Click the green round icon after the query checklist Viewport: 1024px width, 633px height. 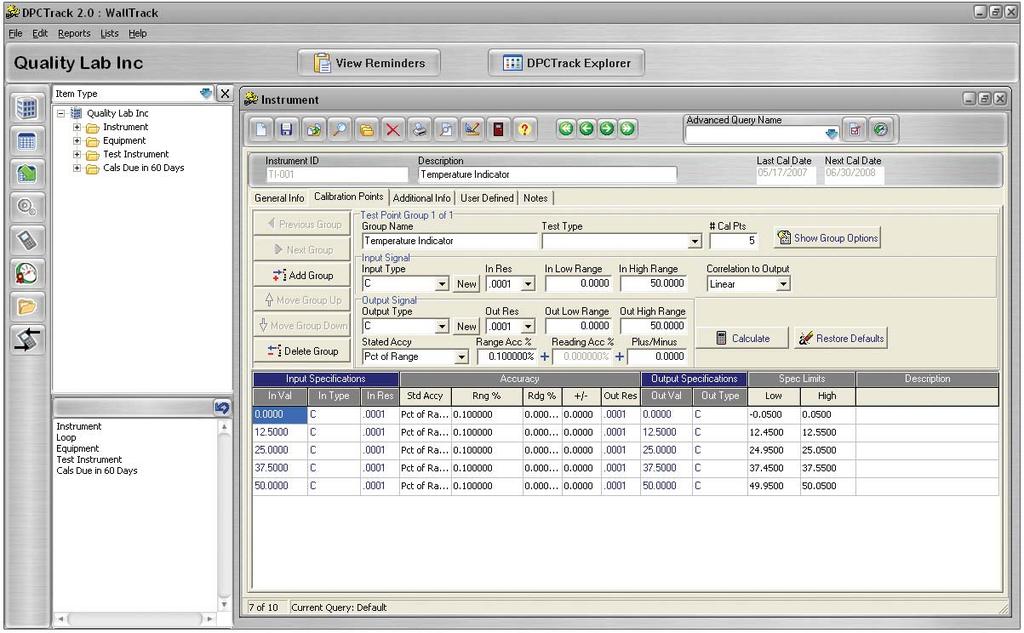tap(880, 130)
